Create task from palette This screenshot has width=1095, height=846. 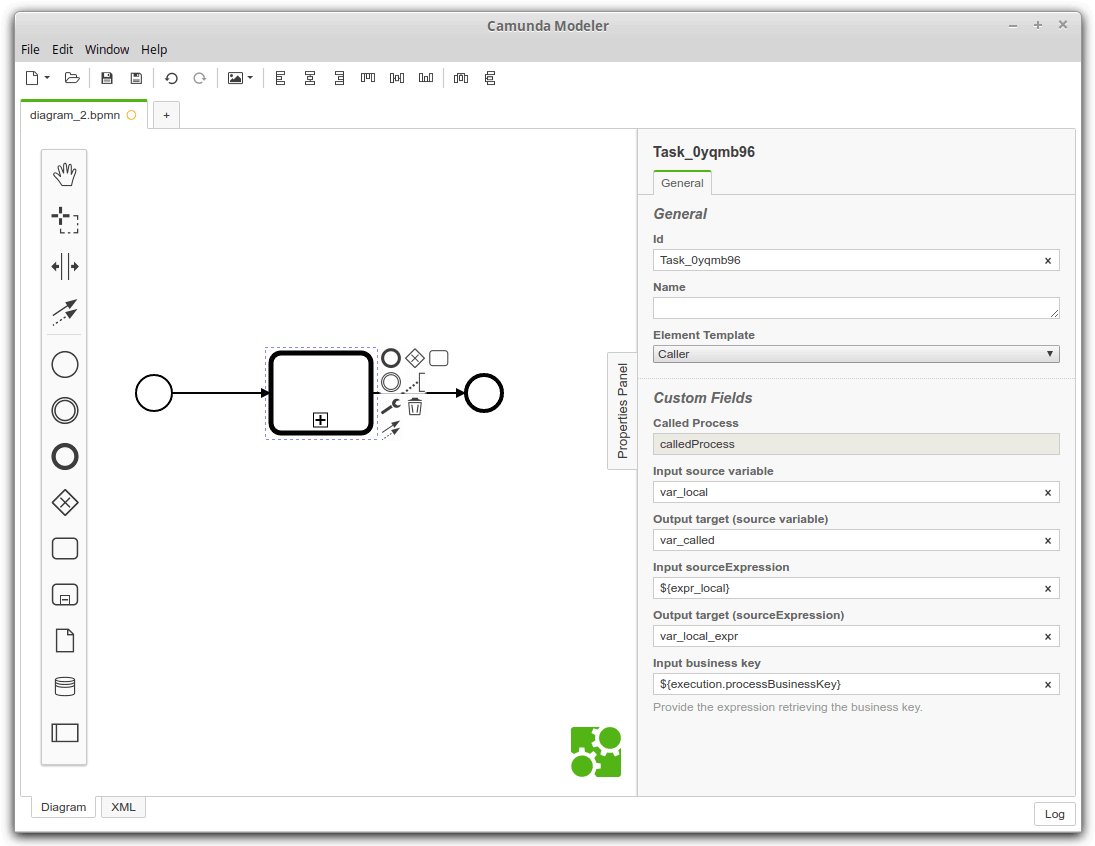tap(65, 549)
